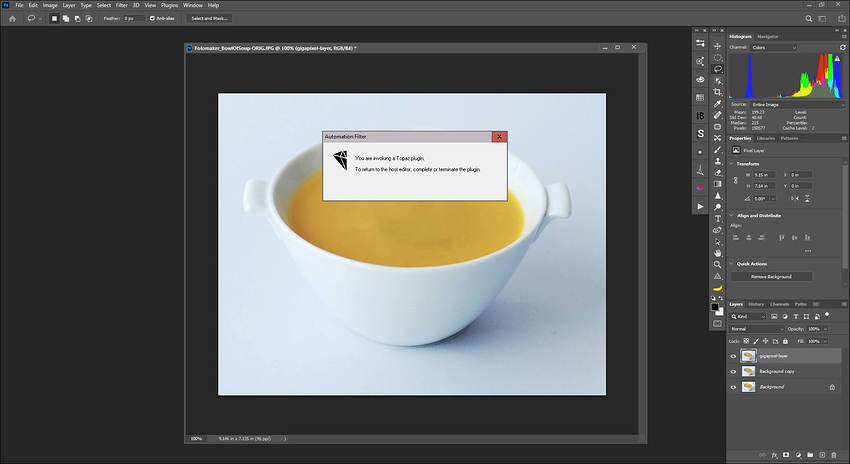Toggle lock image pixels brush icon
850x464 pixels.
pyautogui.click(x=756, y=341)
